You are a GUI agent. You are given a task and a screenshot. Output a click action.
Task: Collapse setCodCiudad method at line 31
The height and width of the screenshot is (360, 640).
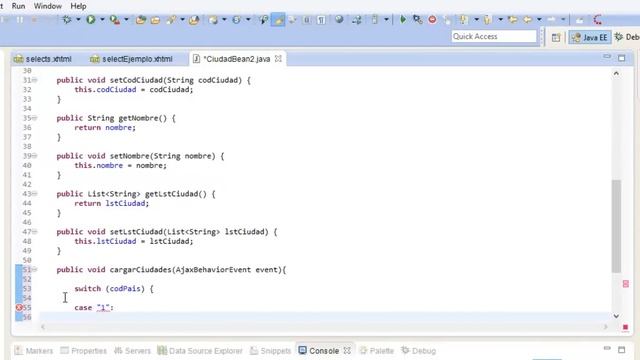pos(35,80)
